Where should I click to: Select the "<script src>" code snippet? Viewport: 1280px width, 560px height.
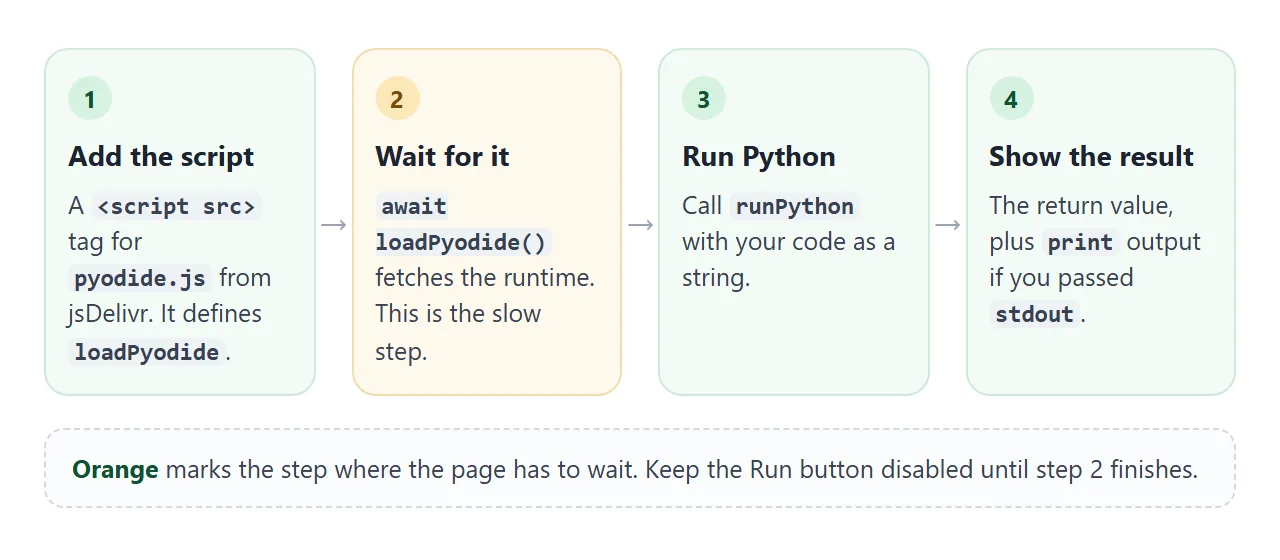176,207
